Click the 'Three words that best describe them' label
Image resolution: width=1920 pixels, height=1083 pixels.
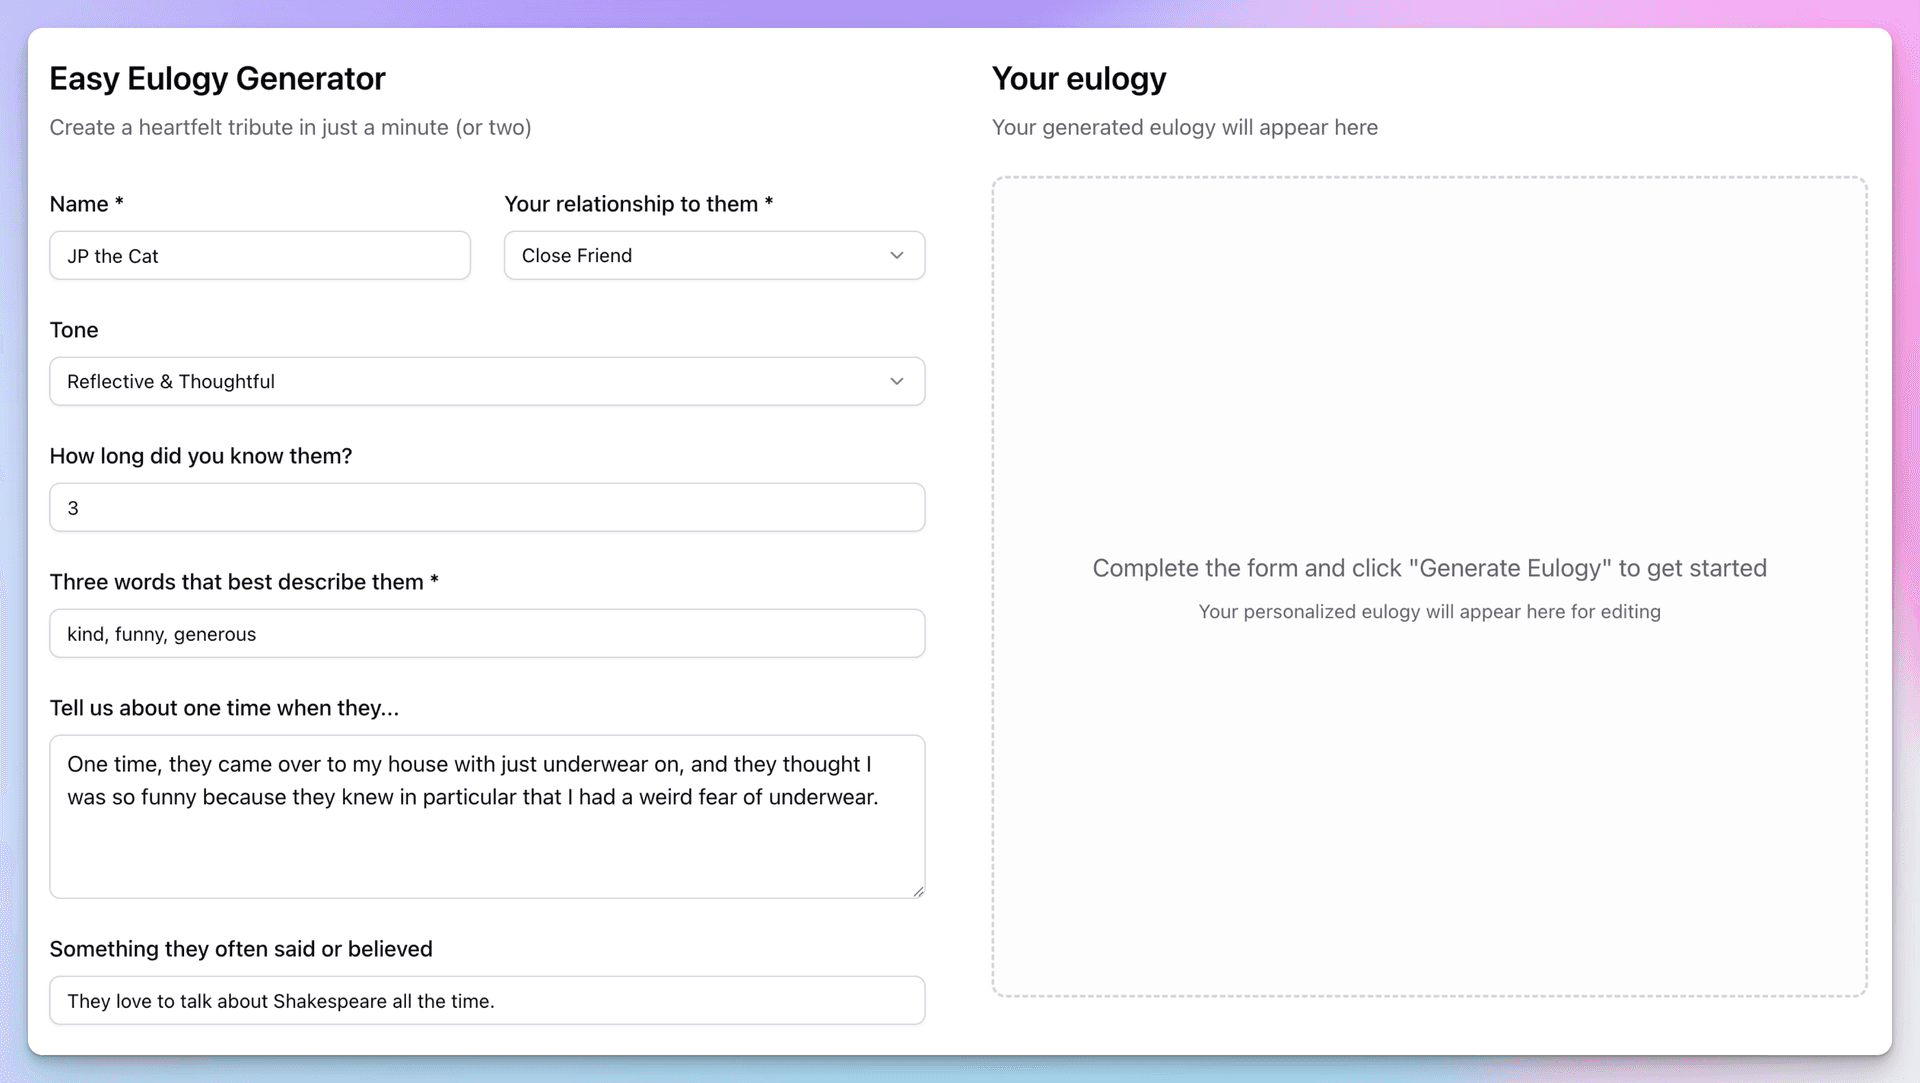click(x=244, y=581)
